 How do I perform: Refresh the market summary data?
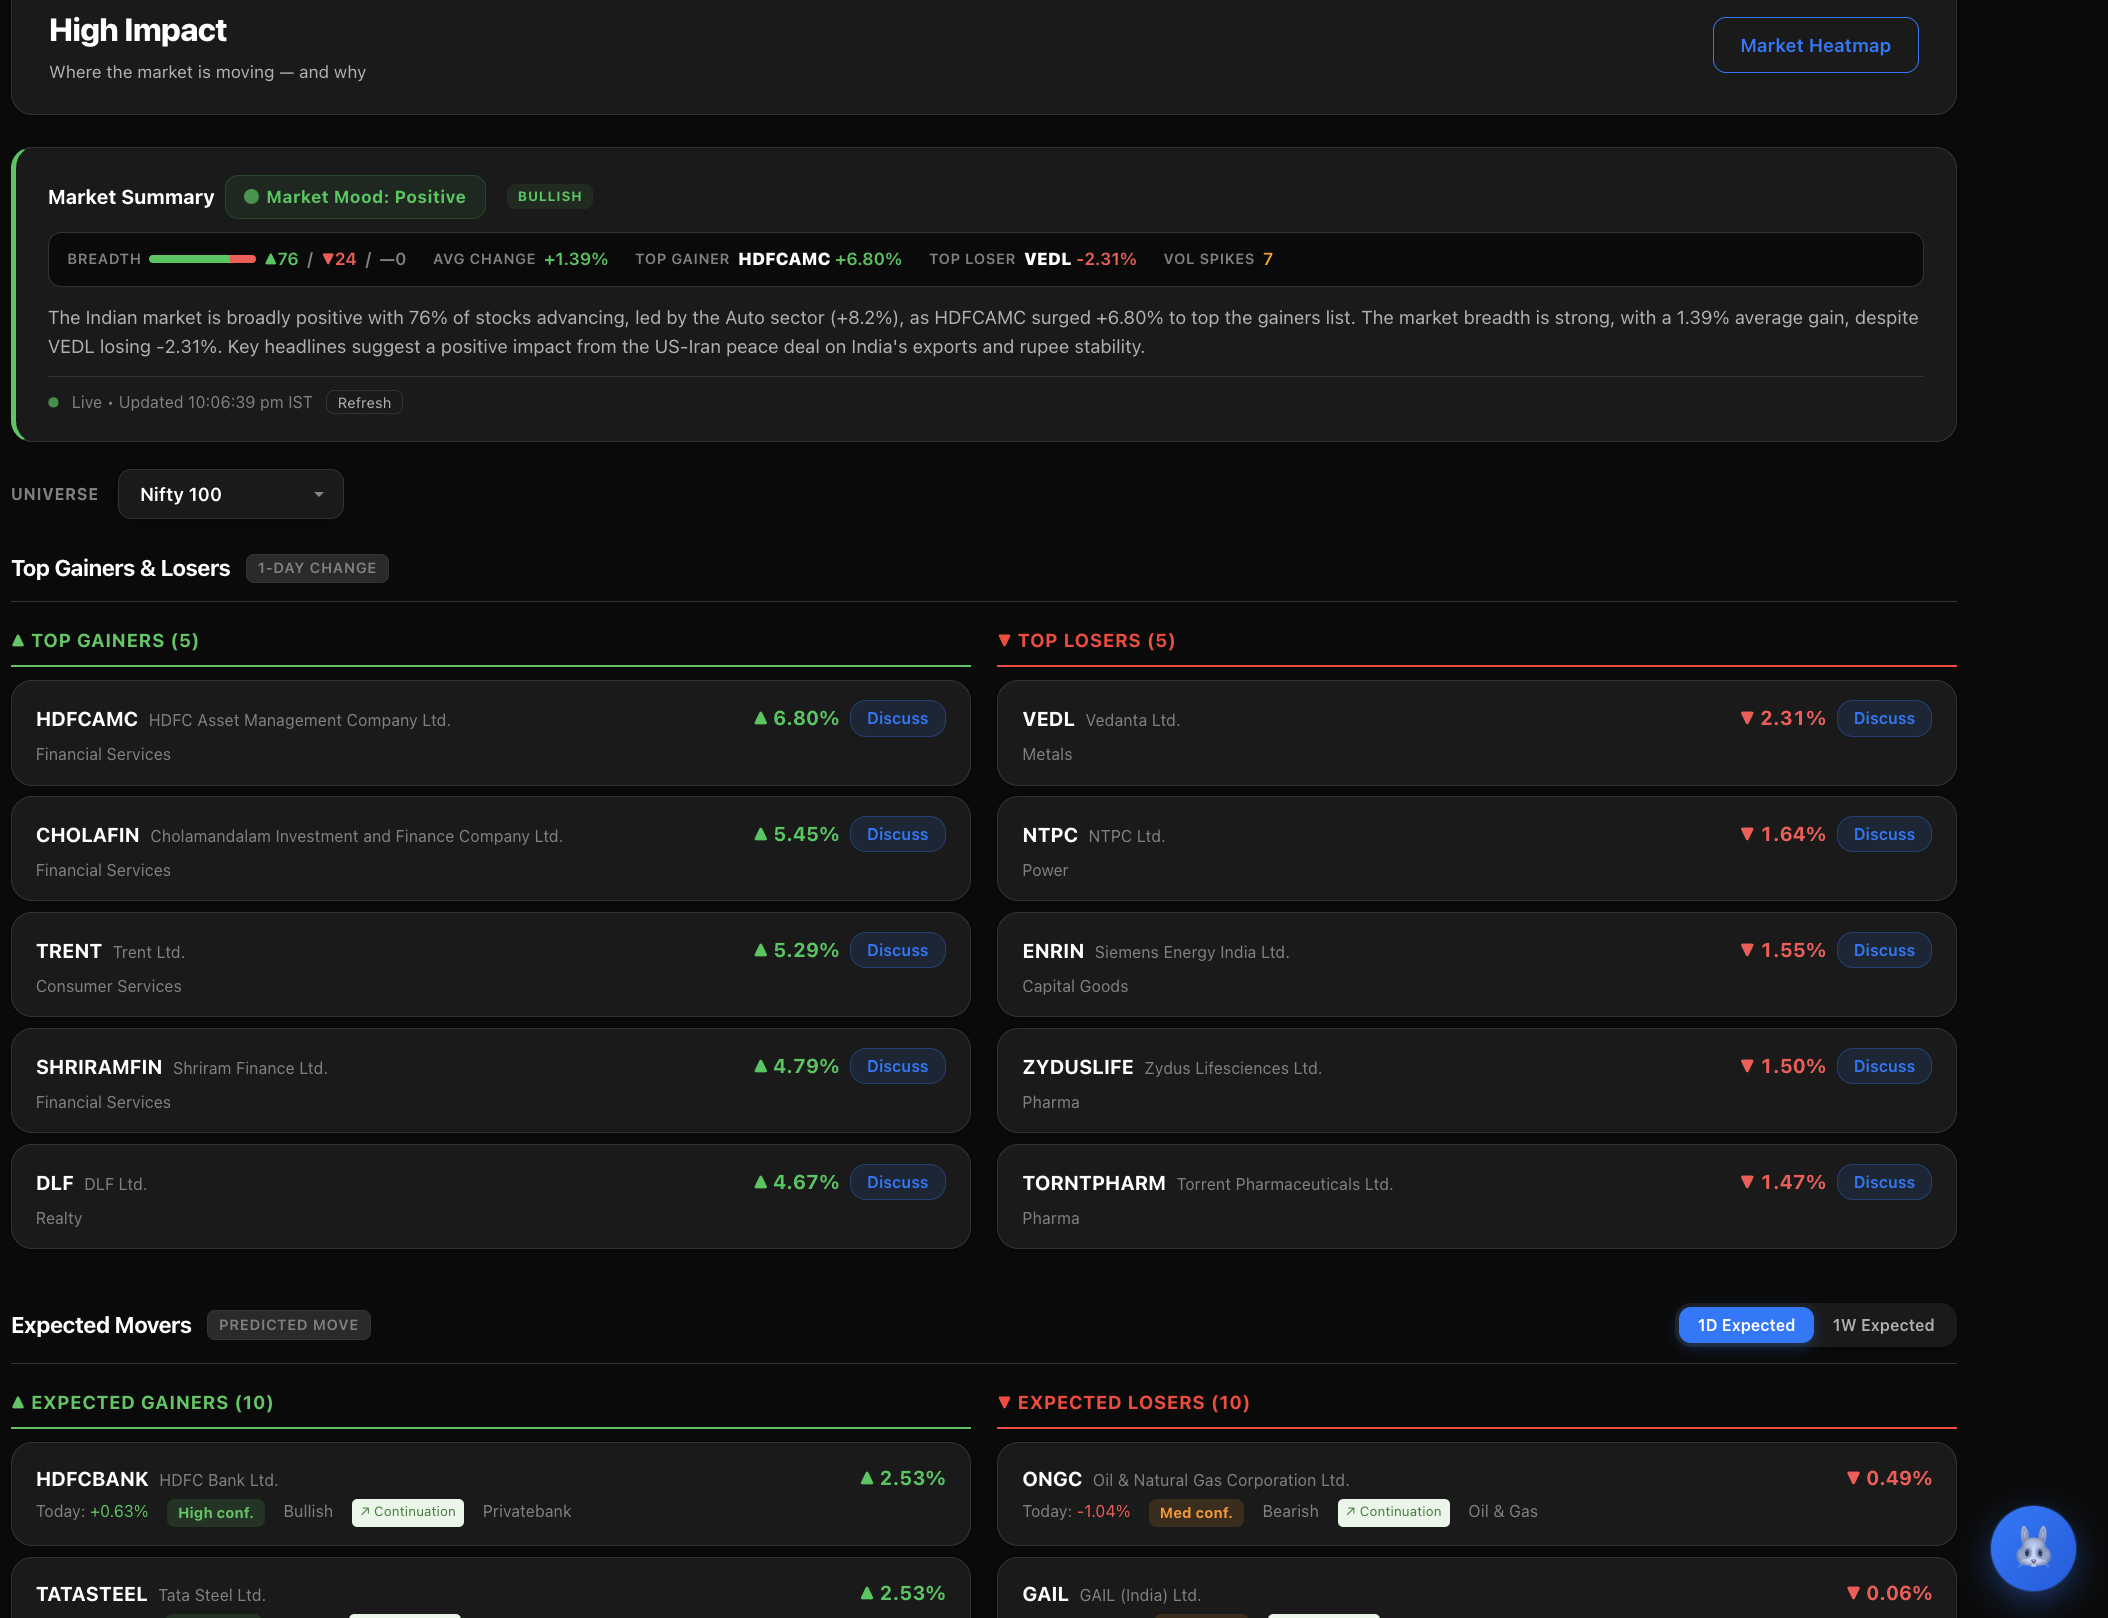(x=364, y=403)
